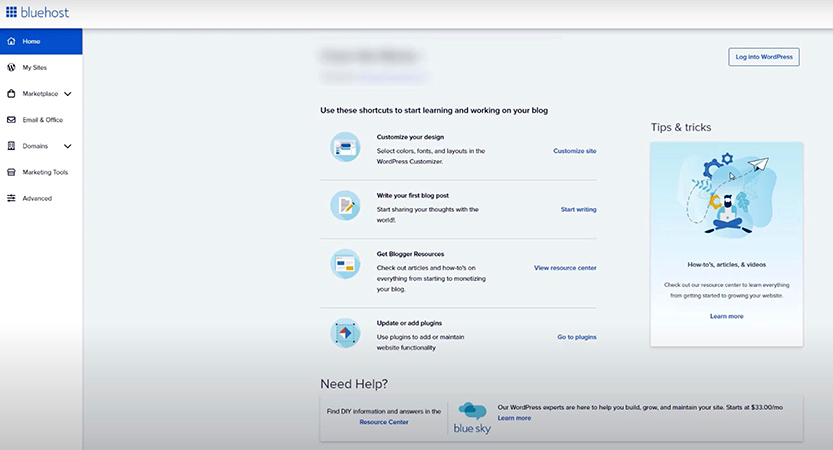Click the Home house icon in sidebar
This screenshot has height=450, width=833.
[11, 41]
